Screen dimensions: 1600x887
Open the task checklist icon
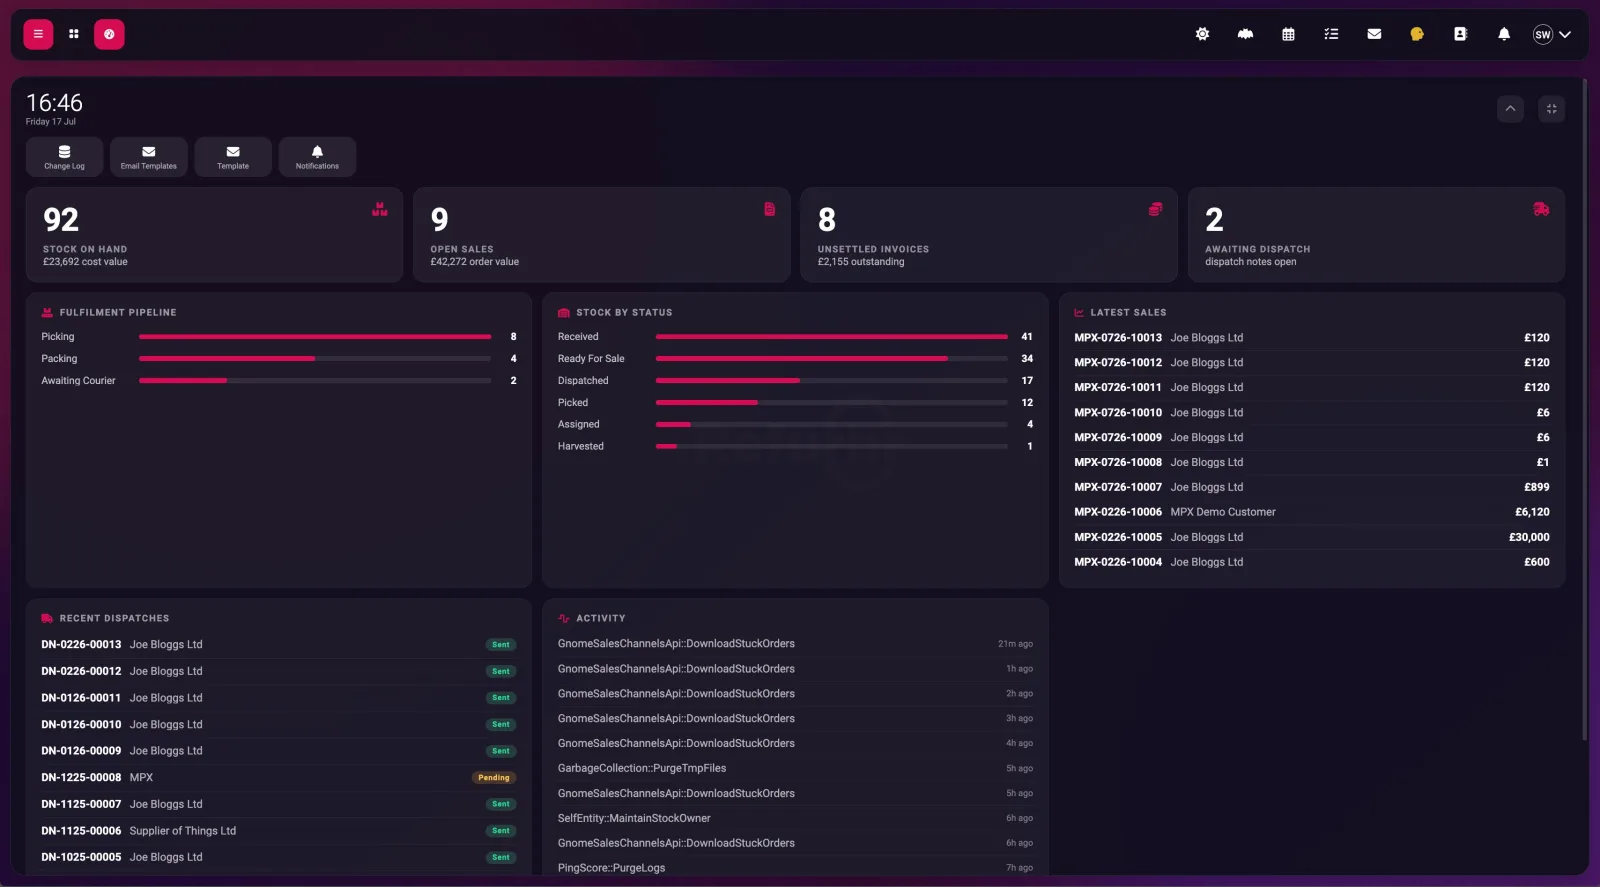pos(1331,34)
